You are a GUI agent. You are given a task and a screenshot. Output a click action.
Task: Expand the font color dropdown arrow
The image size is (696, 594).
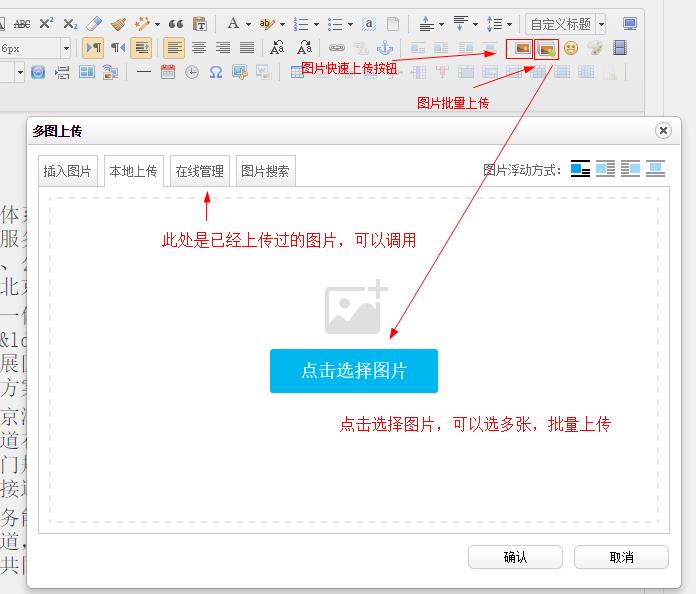click(x=246, y=23)
